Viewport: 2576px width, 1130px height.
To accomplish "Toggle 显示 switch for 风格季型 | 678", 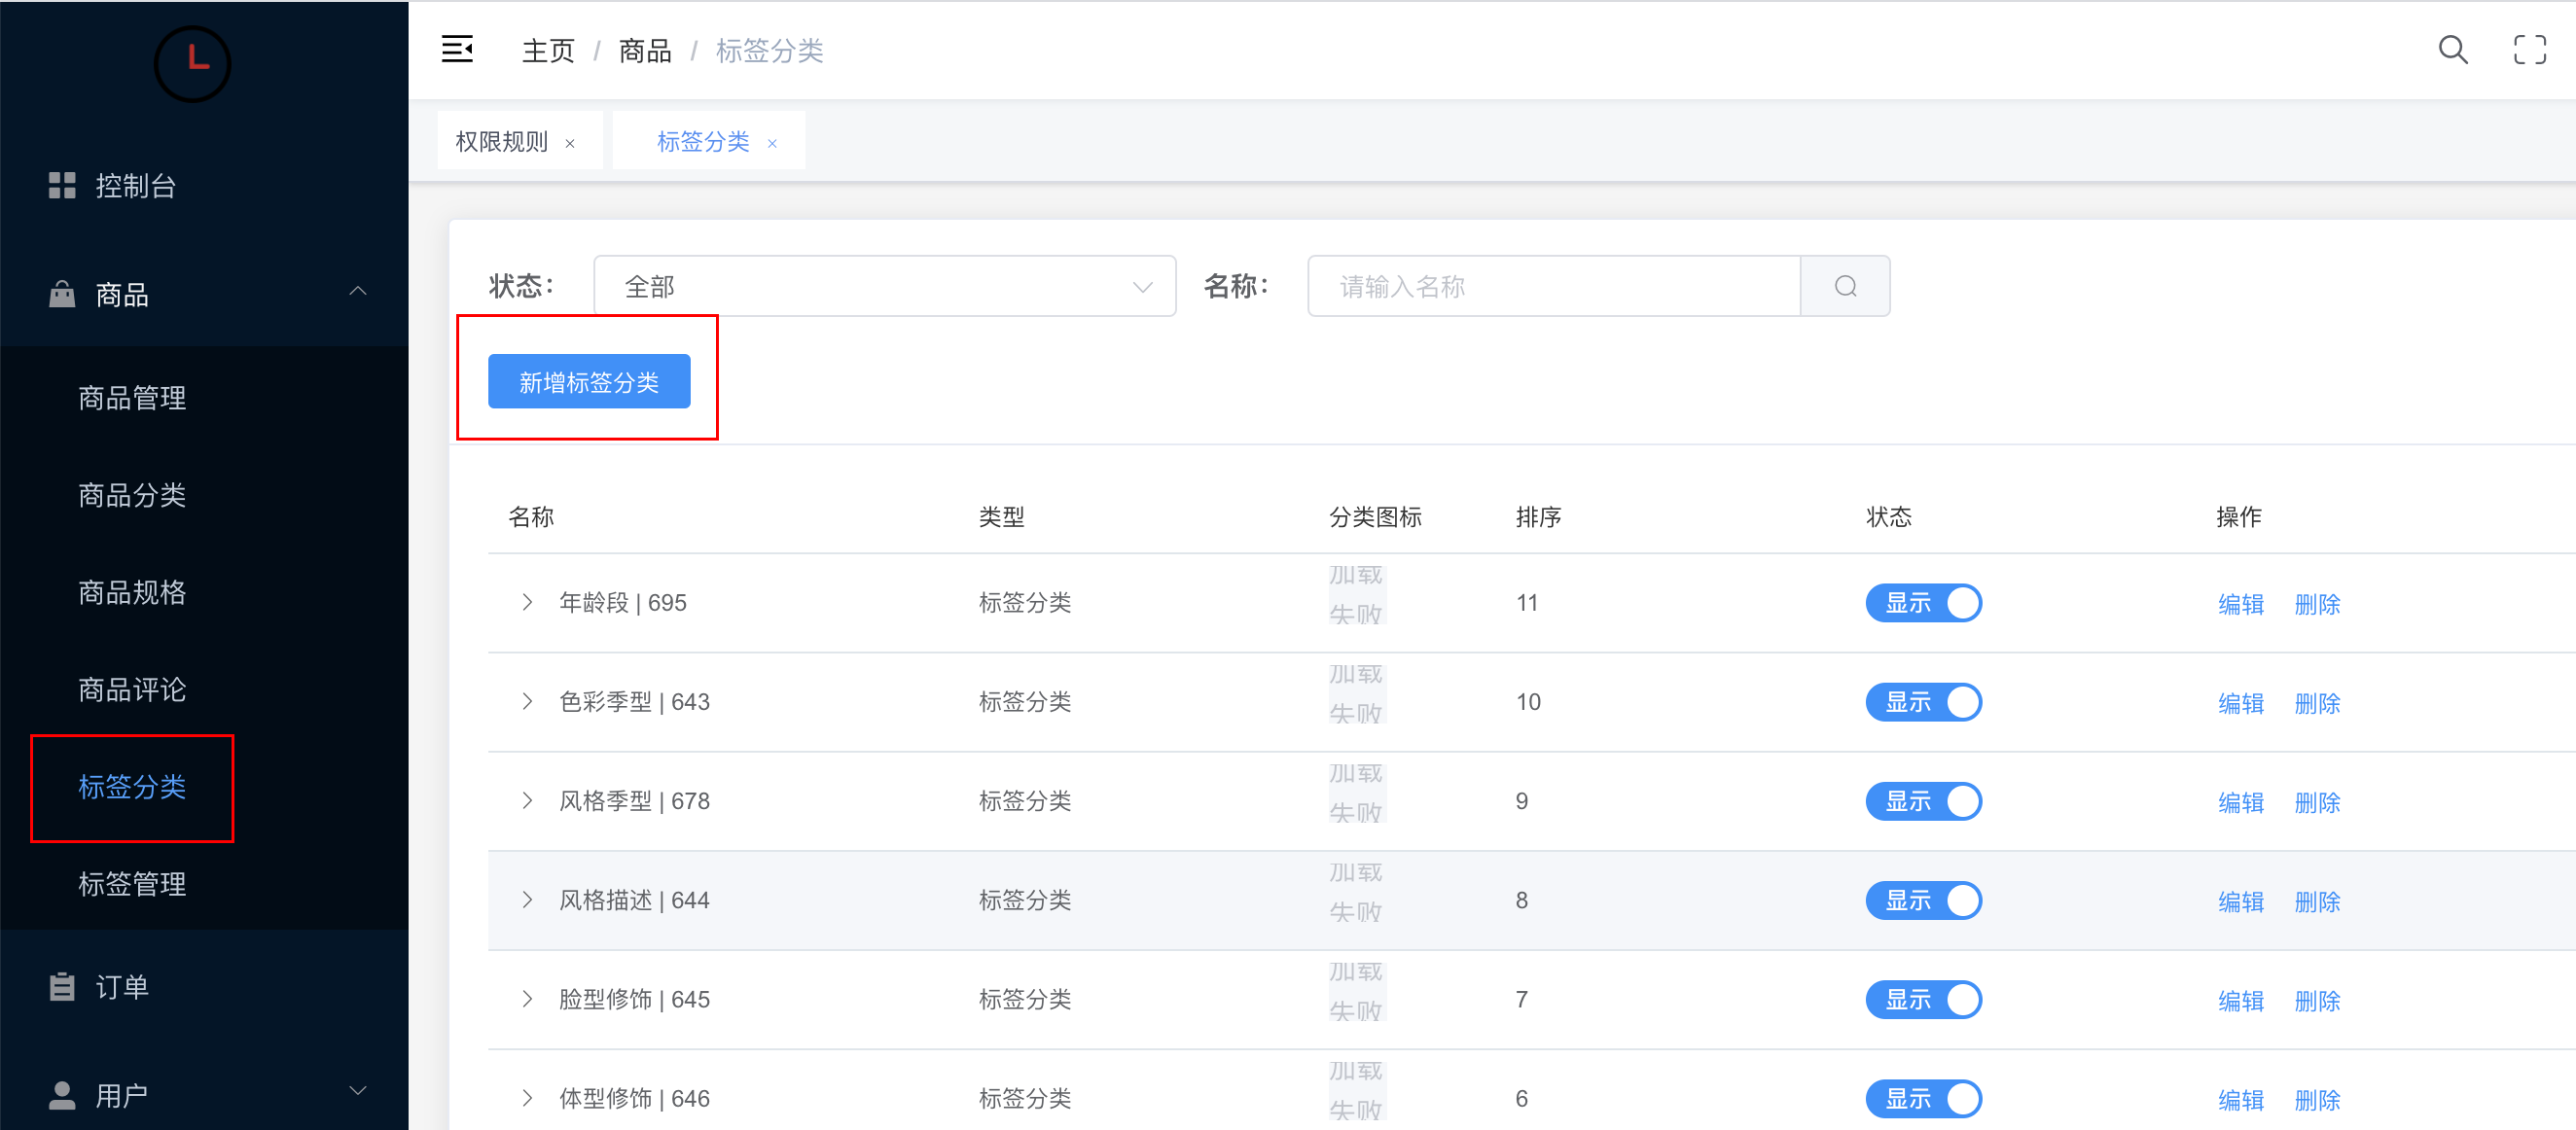I will [x=1923, y=801].
